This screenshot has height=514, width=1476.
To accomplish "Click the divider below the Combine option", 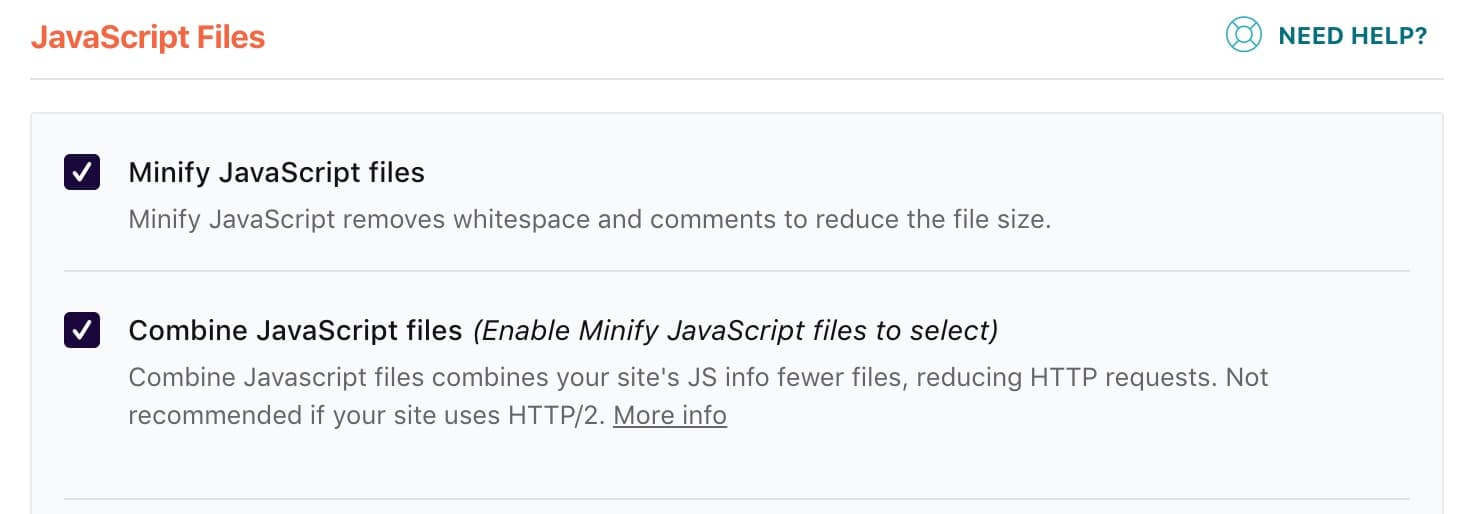I will point(737,498).
